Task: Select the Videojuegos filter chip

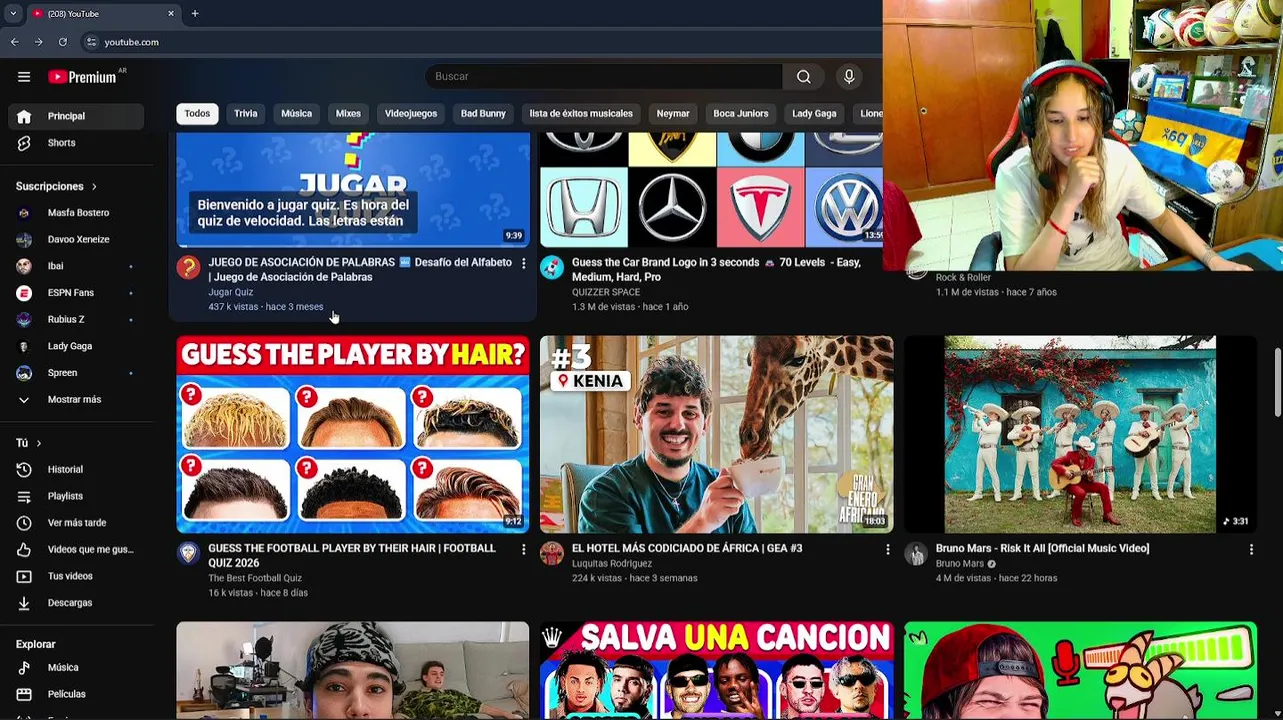Action: pyautogui.click(x=411, y=113)
